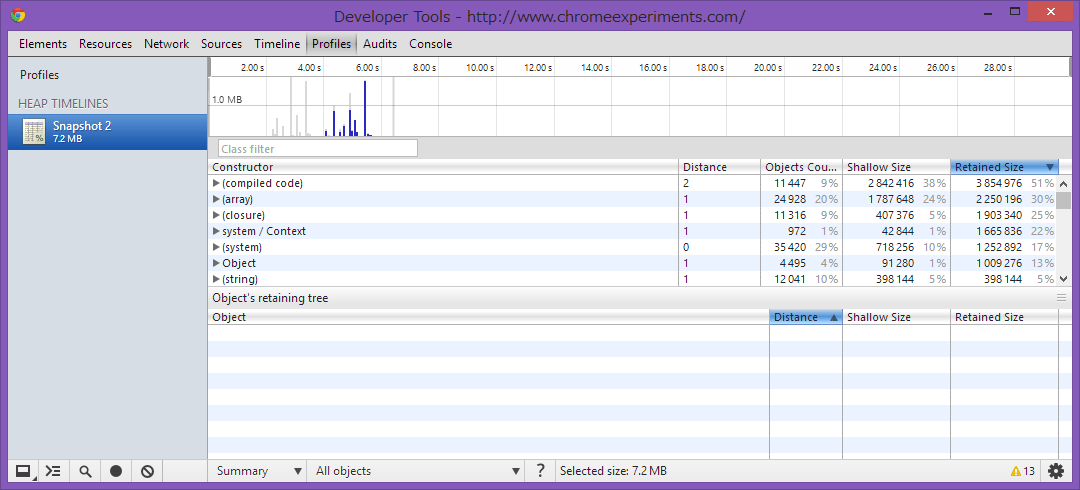Viewport: 1080px width, 490px height.
Task: Click the Snapshot 2 table icon
Action: pos(33,132)
